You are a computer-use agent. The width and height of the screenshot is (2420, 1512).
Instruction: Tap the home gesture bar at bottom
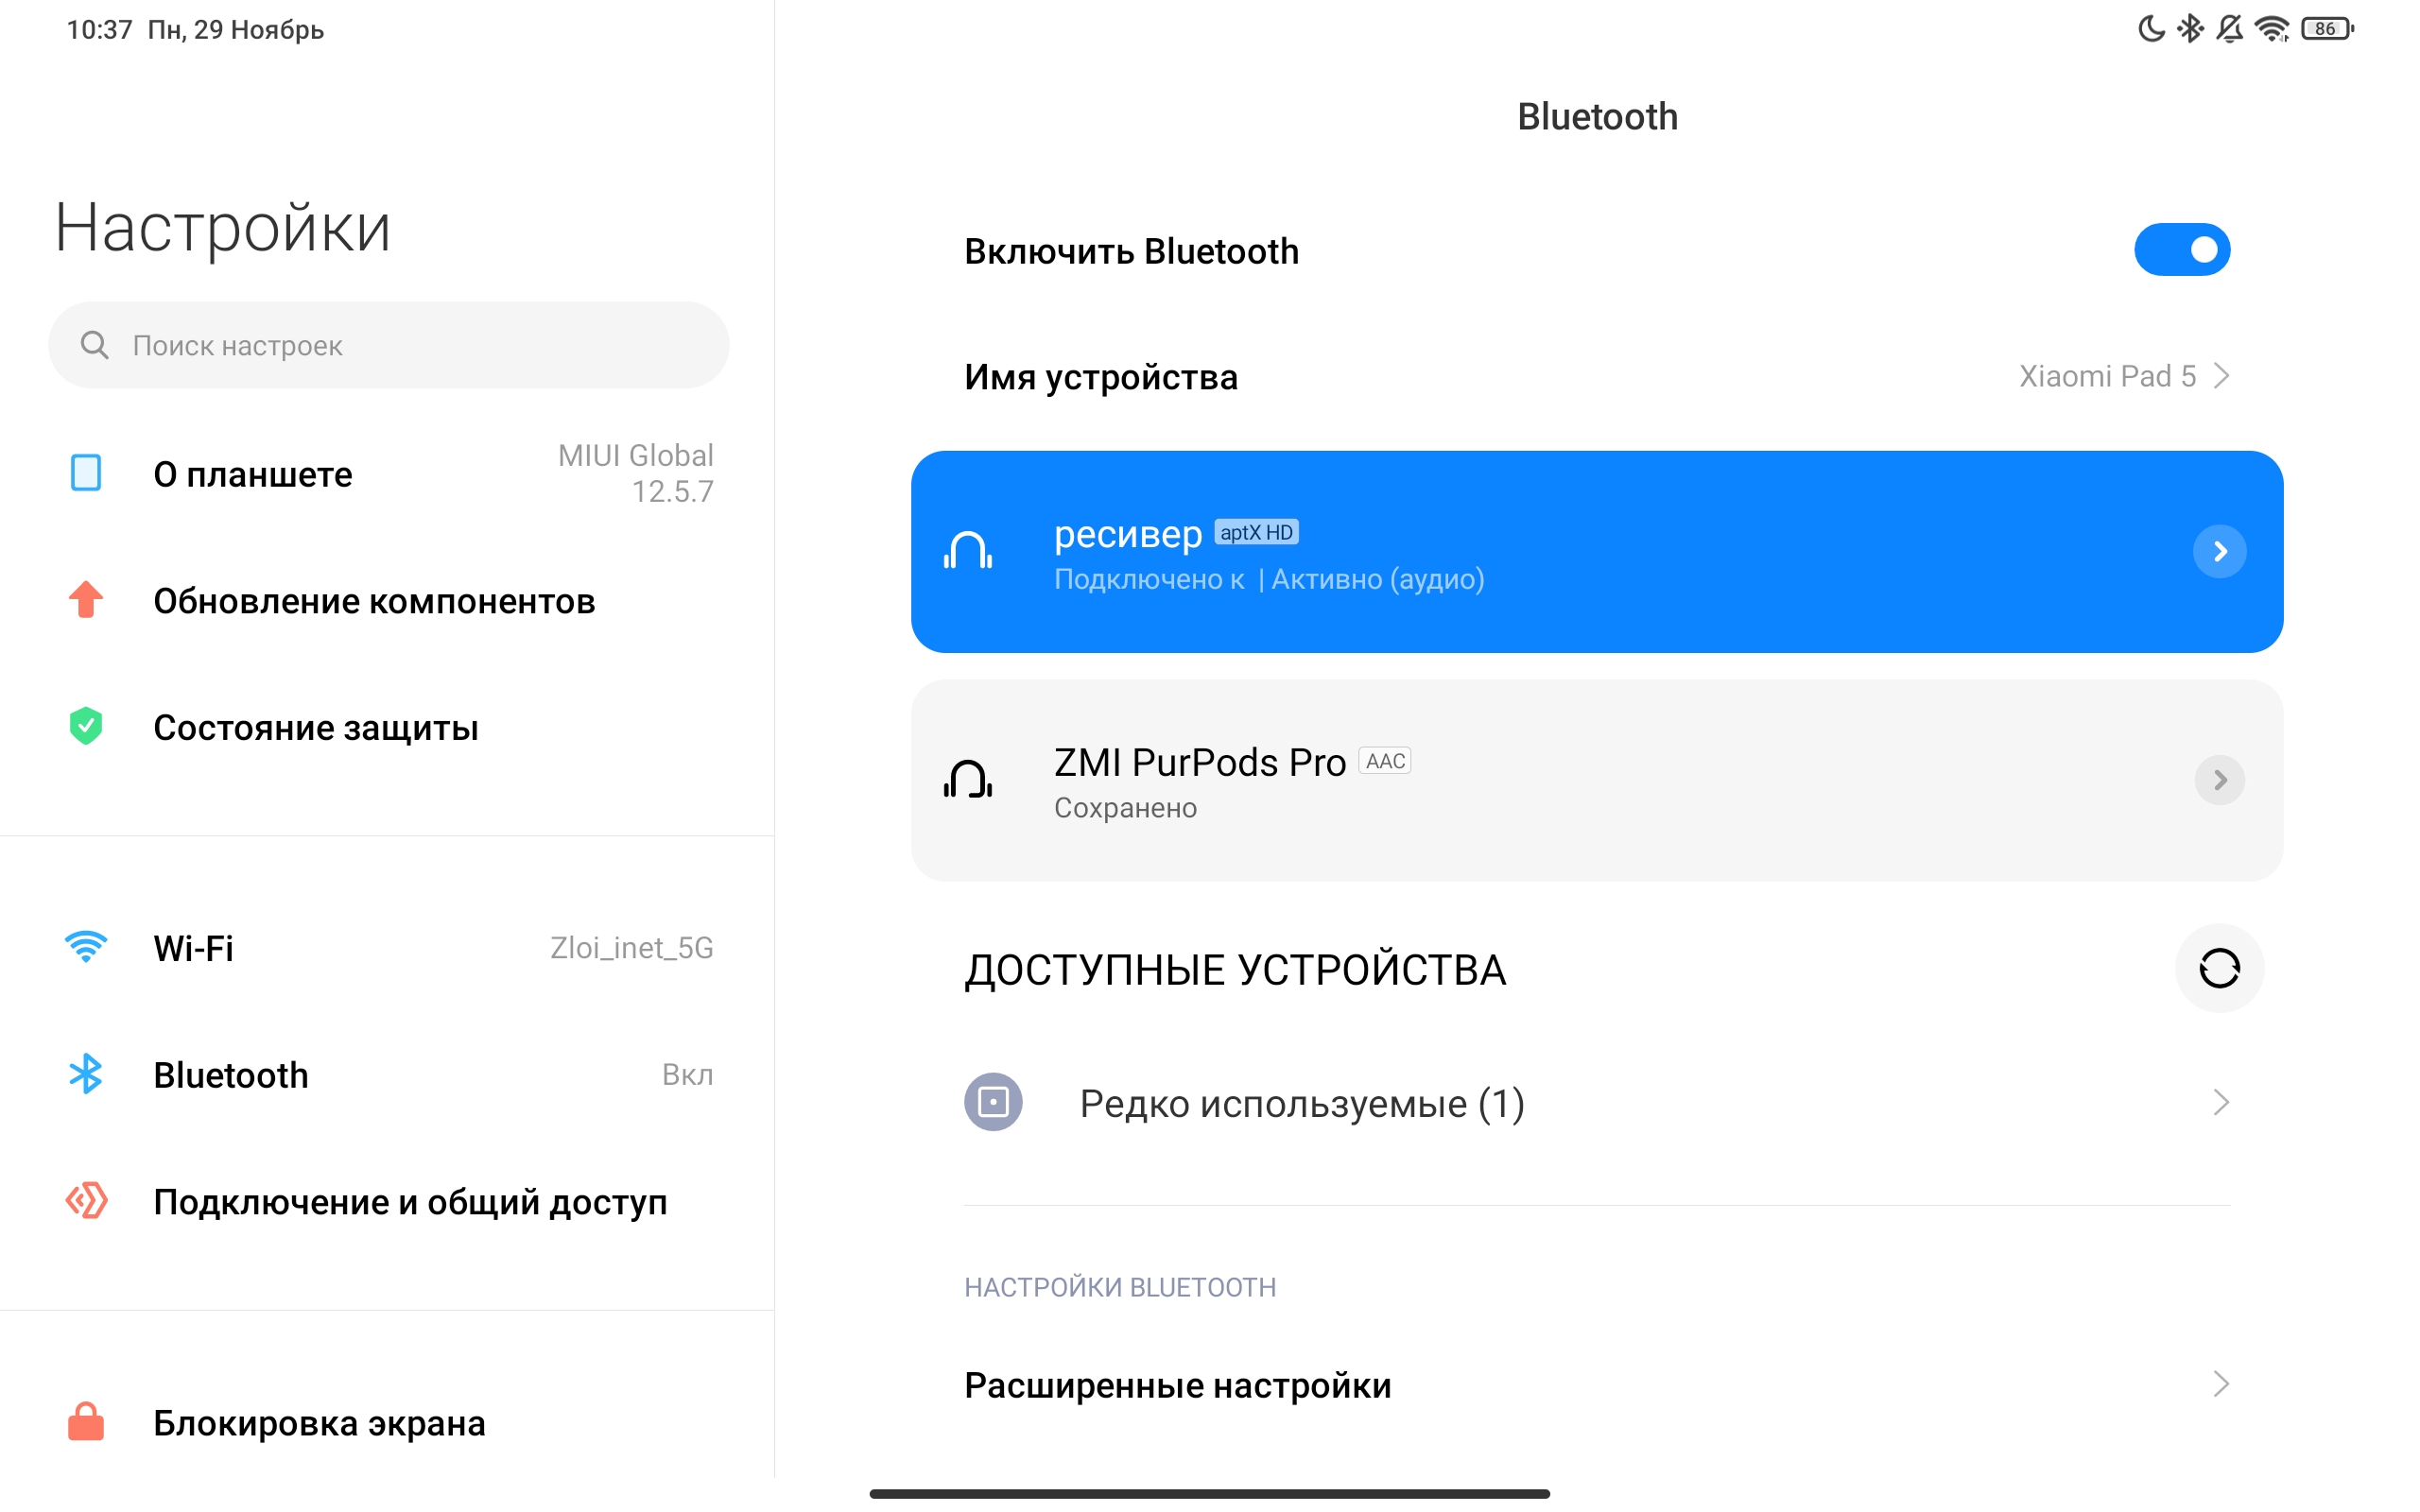[x=1209, y=1493]
